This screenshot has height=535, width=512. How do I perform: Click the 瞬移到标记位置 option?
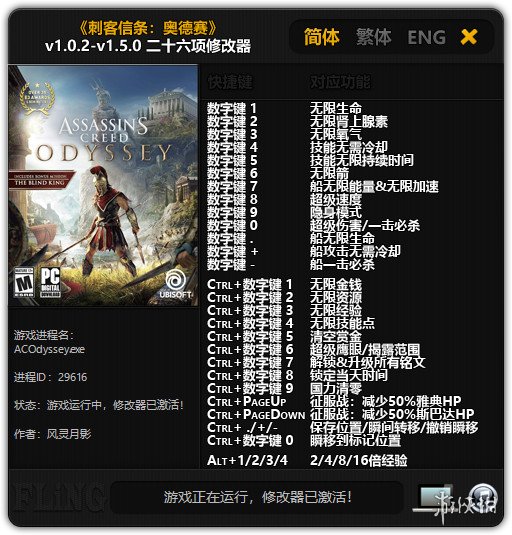click(355, 440)
